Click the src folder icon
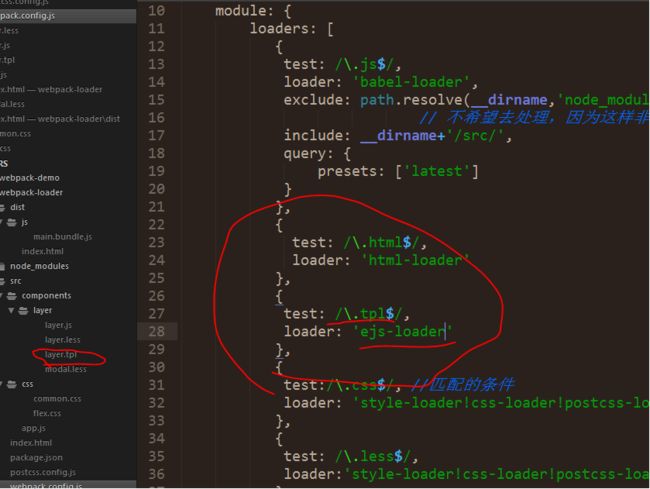 [2, 281]
